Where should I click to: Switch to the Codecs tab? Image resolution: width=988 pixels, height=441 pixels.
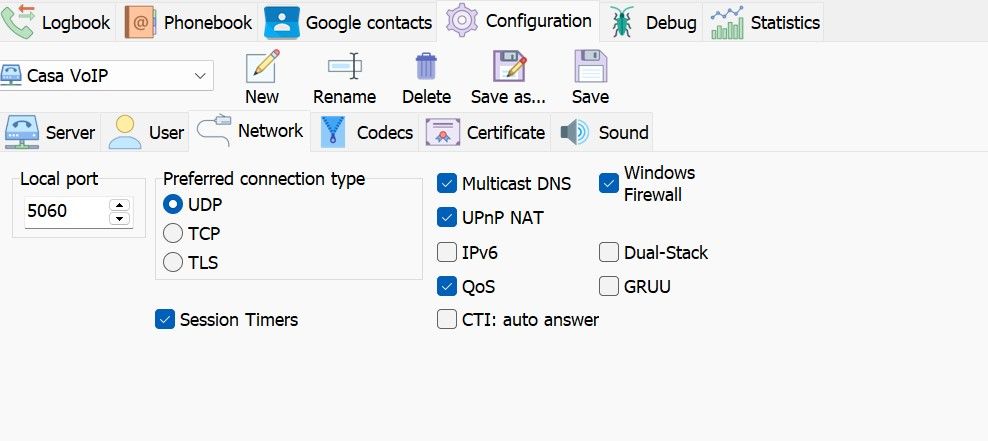pyautogui.click(x=367, y=132)
